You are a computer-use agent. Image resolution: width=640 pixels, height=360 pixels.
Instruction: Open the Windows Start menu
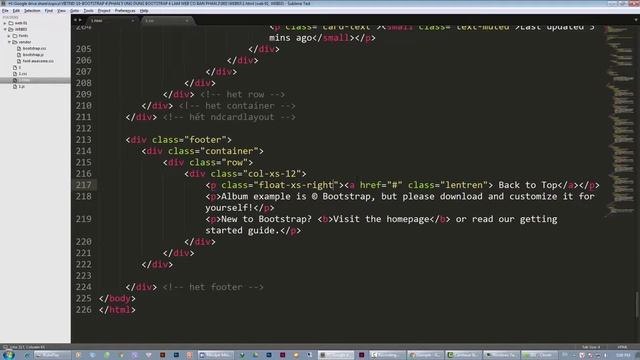8,355
